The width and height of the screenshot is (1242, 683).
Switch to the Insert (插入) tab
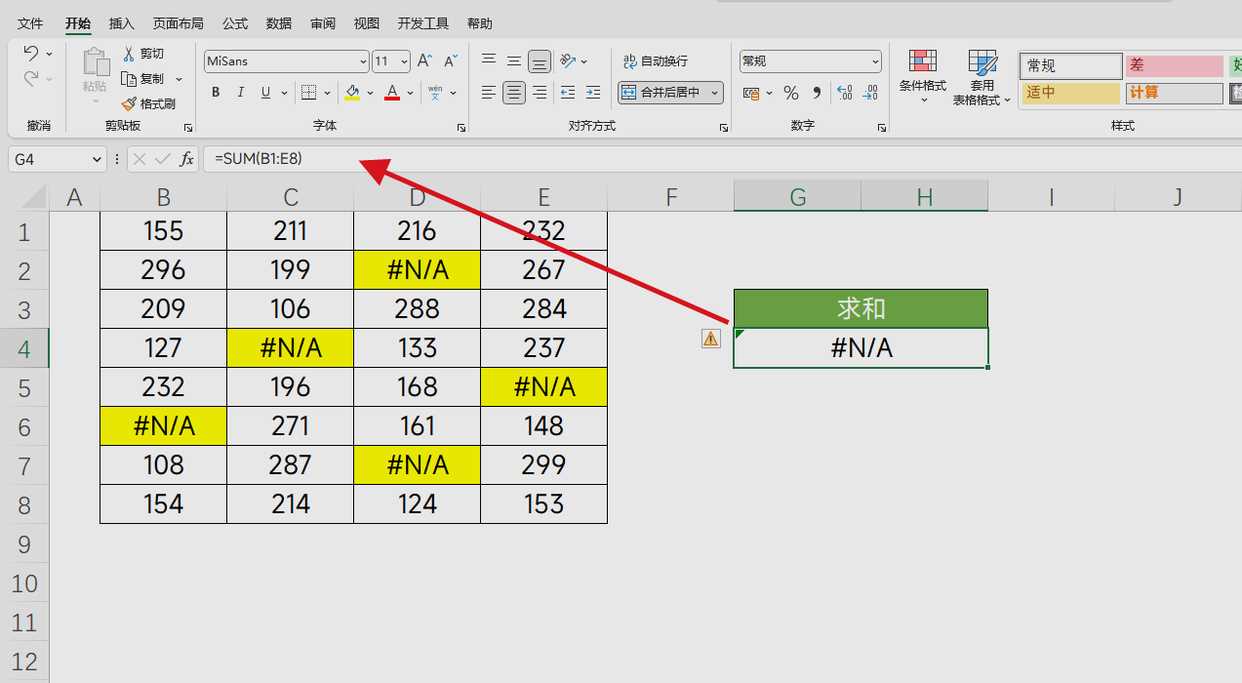121,23
